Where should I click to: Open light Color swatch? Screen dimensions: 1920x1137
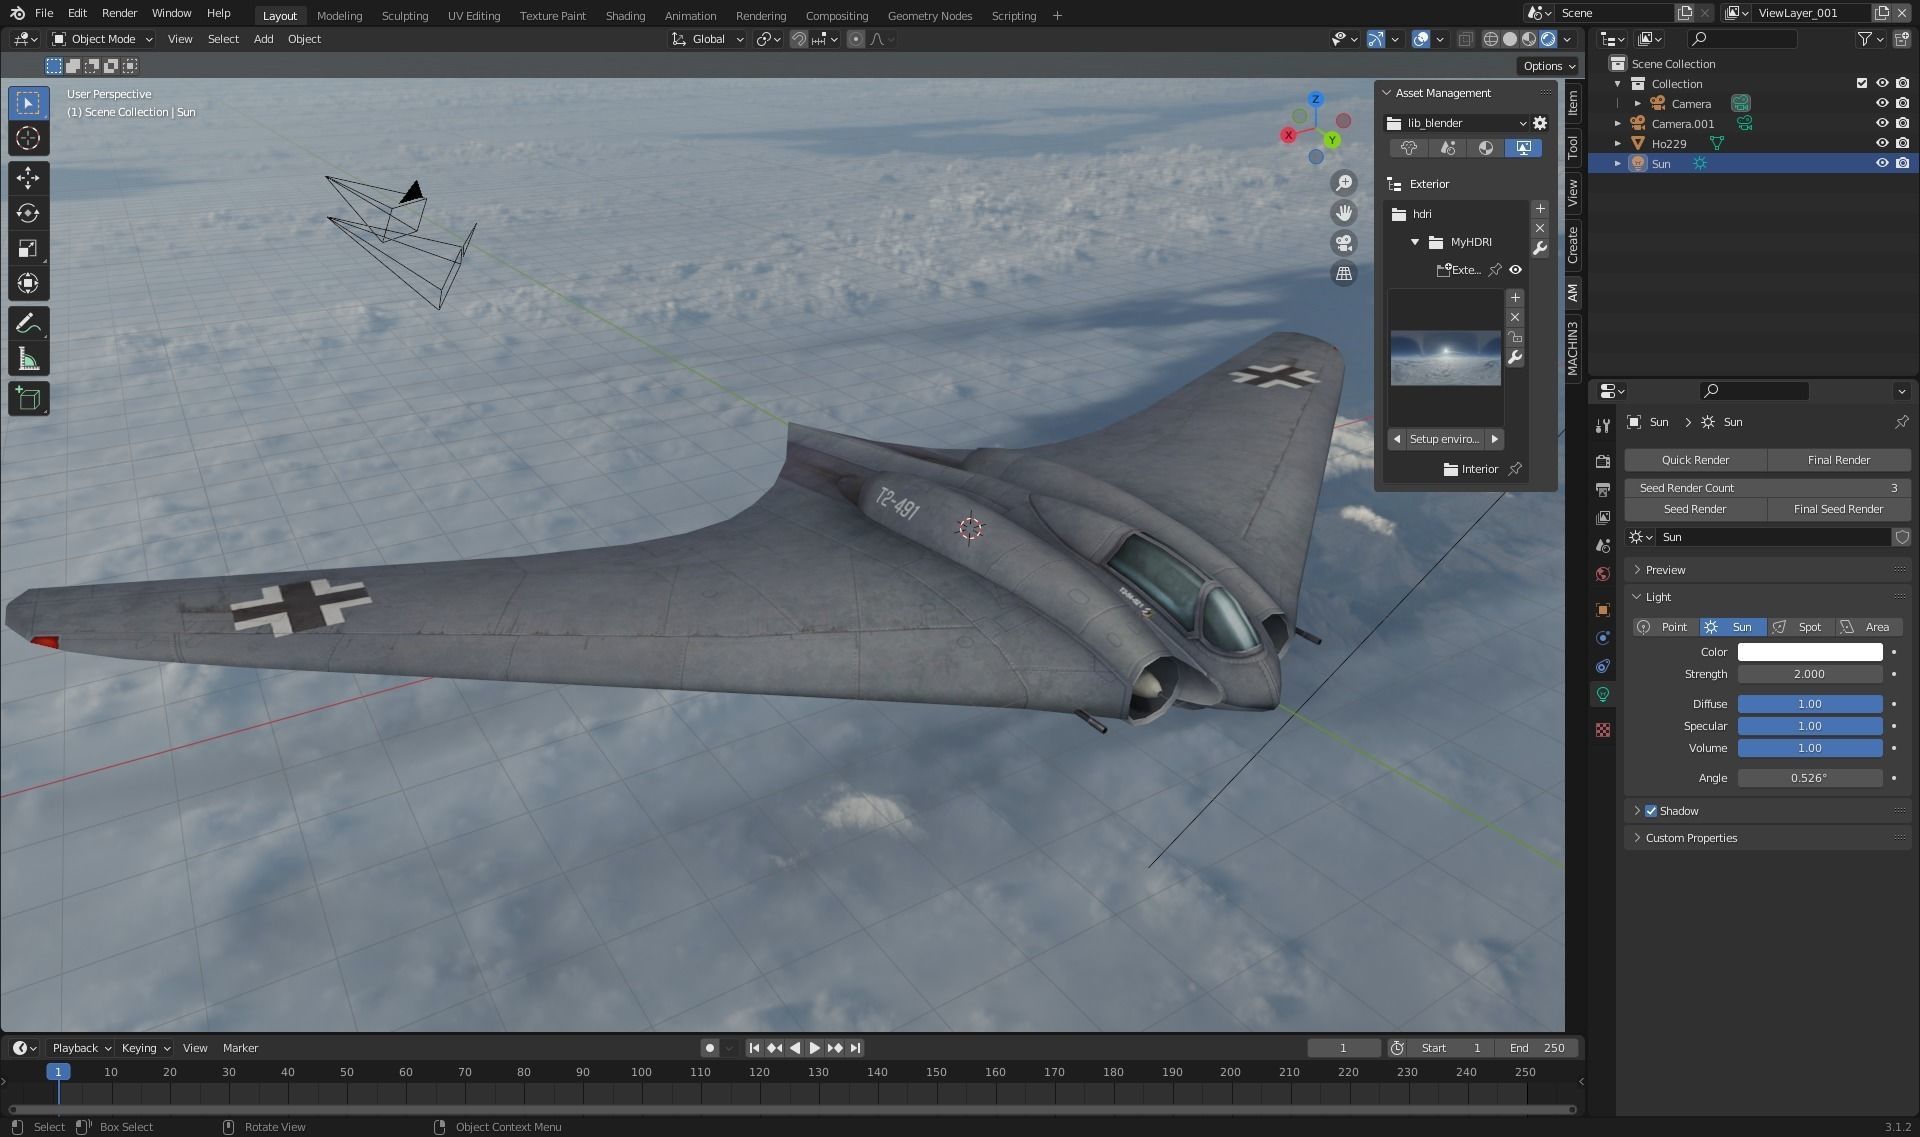pos(1809,652)
